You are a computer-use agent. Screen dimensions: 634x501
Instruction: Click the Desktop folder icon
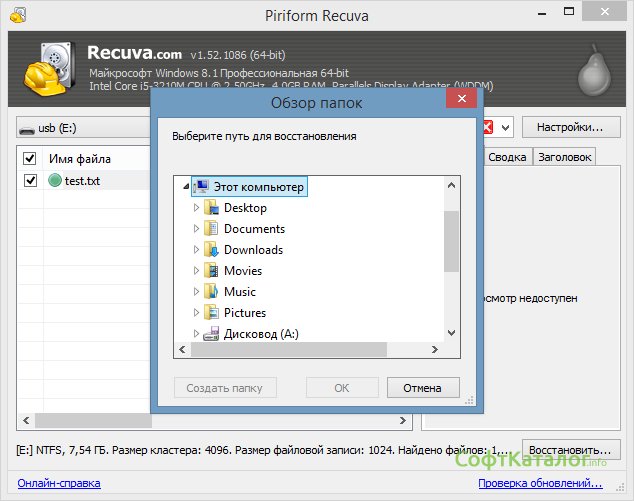coord(211,208)
